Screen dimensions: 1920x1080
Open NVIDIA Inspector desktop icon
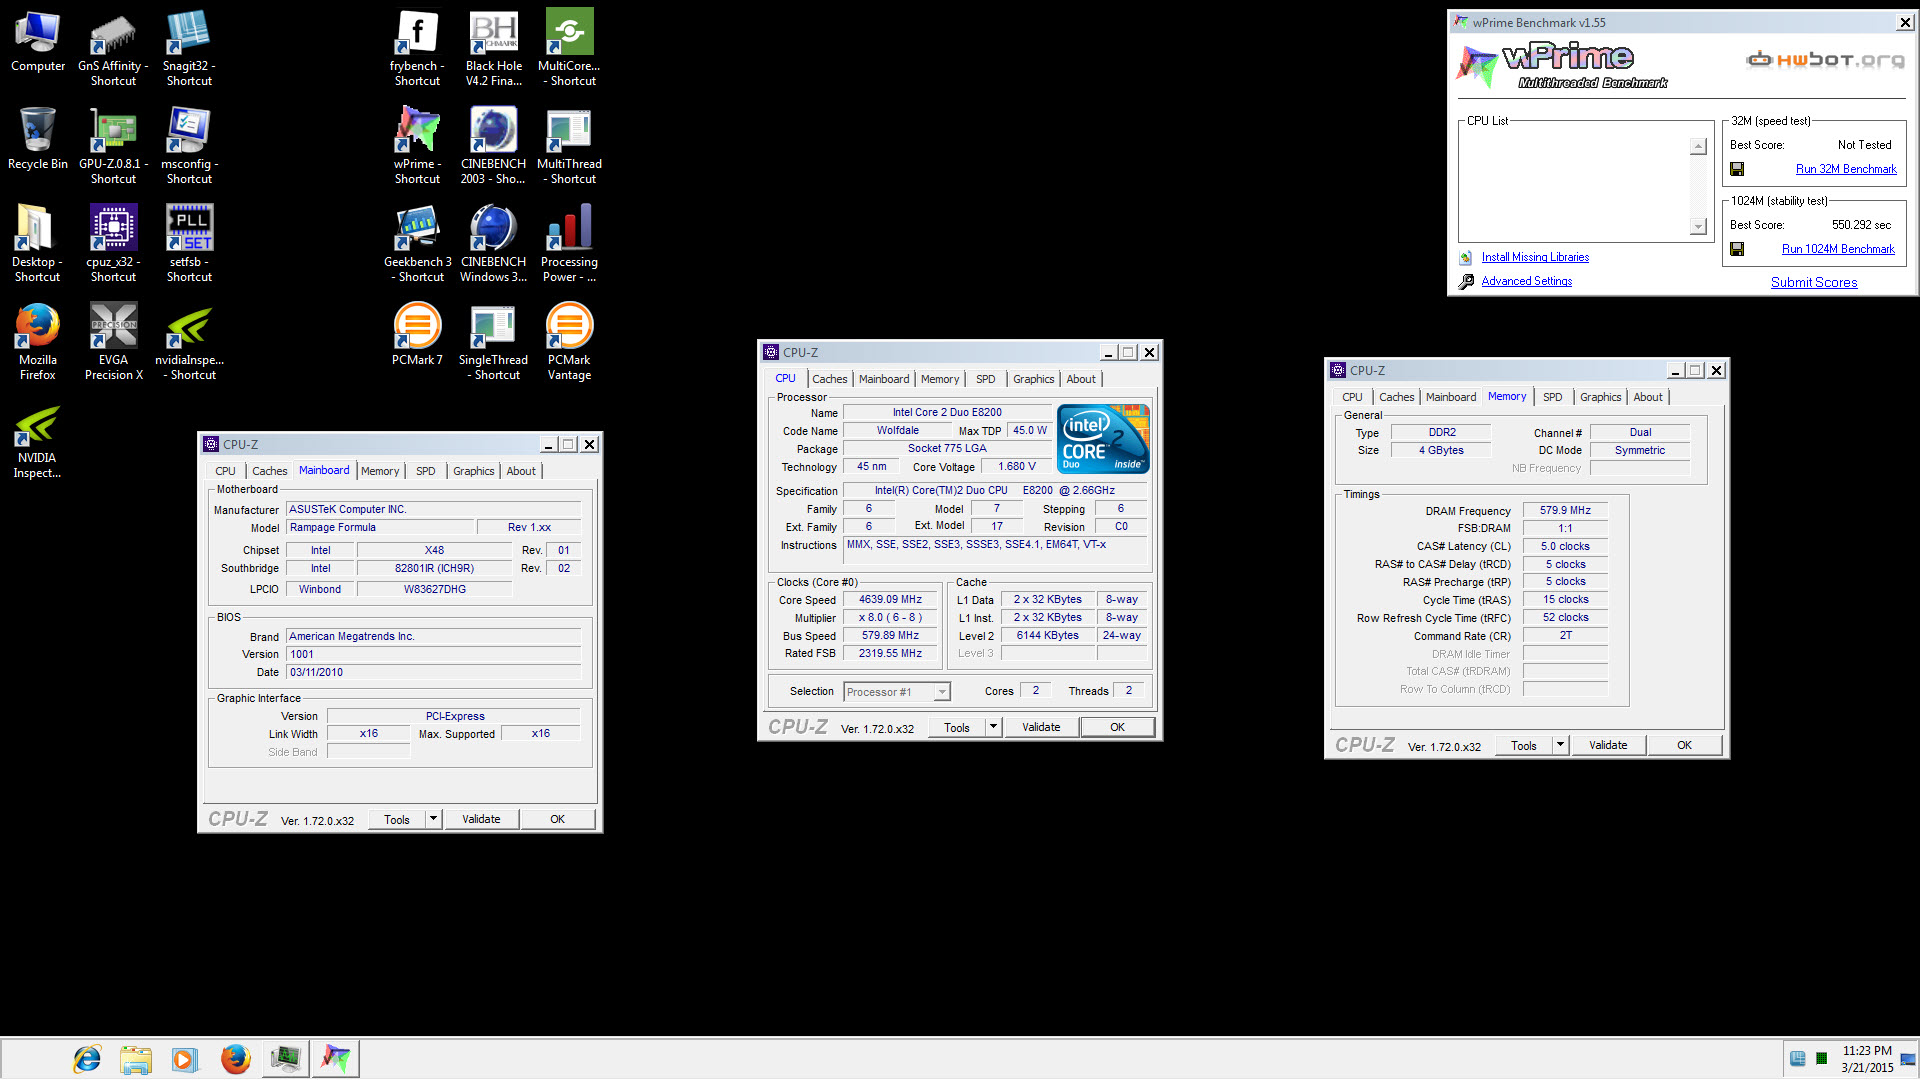point(37,440)
